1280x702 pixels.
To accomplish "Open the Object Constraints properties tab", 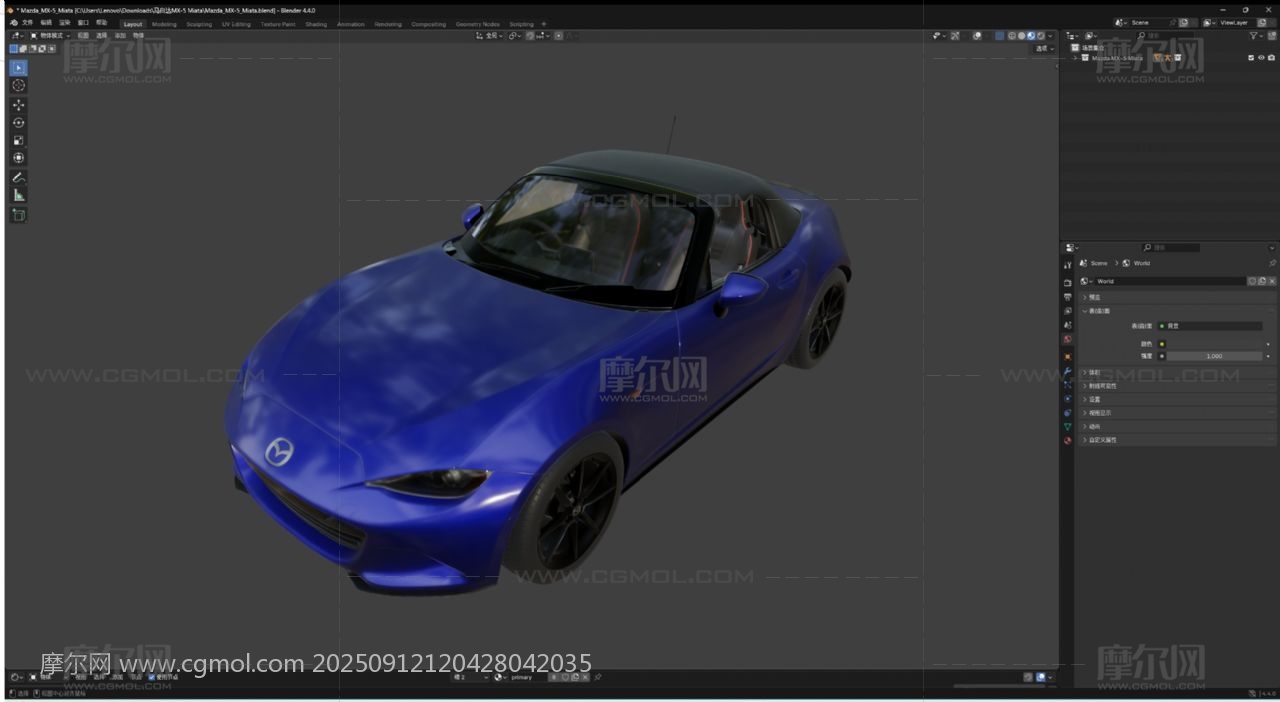I will coord(1068,413).
